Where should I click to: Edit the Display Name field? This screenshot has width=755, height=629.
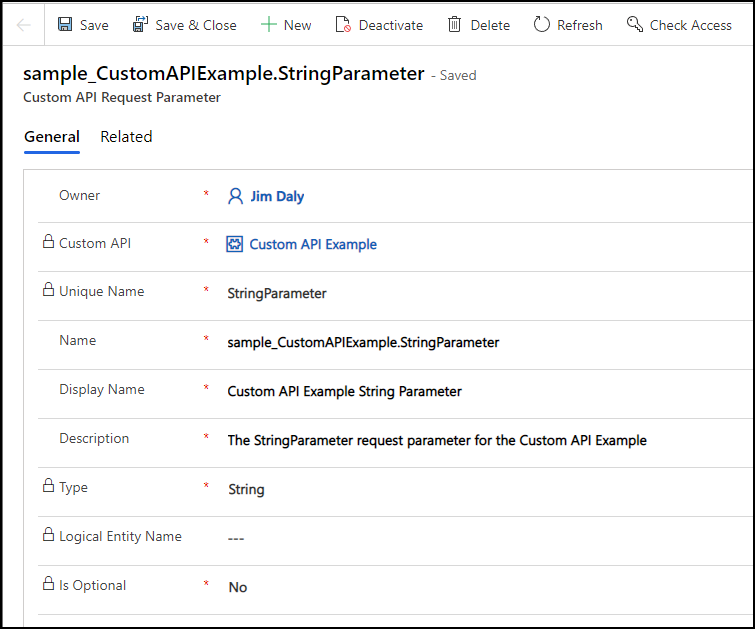point(345,391)
